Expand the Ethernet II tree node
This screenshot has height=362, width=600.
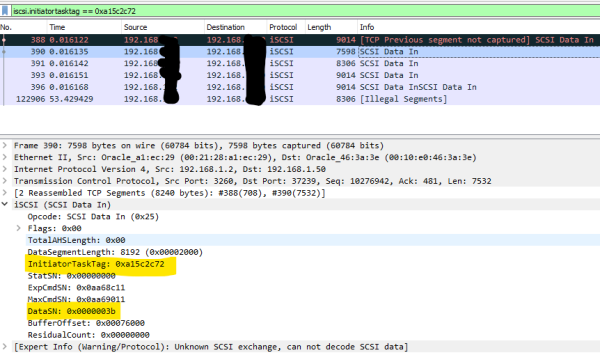pyautogui.click(x=5, y=157)
